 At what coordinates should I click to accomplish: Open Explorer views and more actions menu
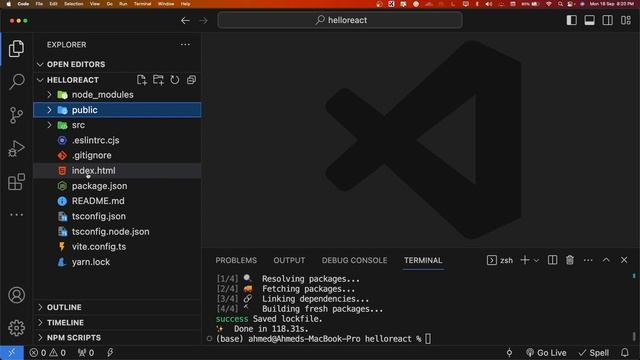point(185,44)
